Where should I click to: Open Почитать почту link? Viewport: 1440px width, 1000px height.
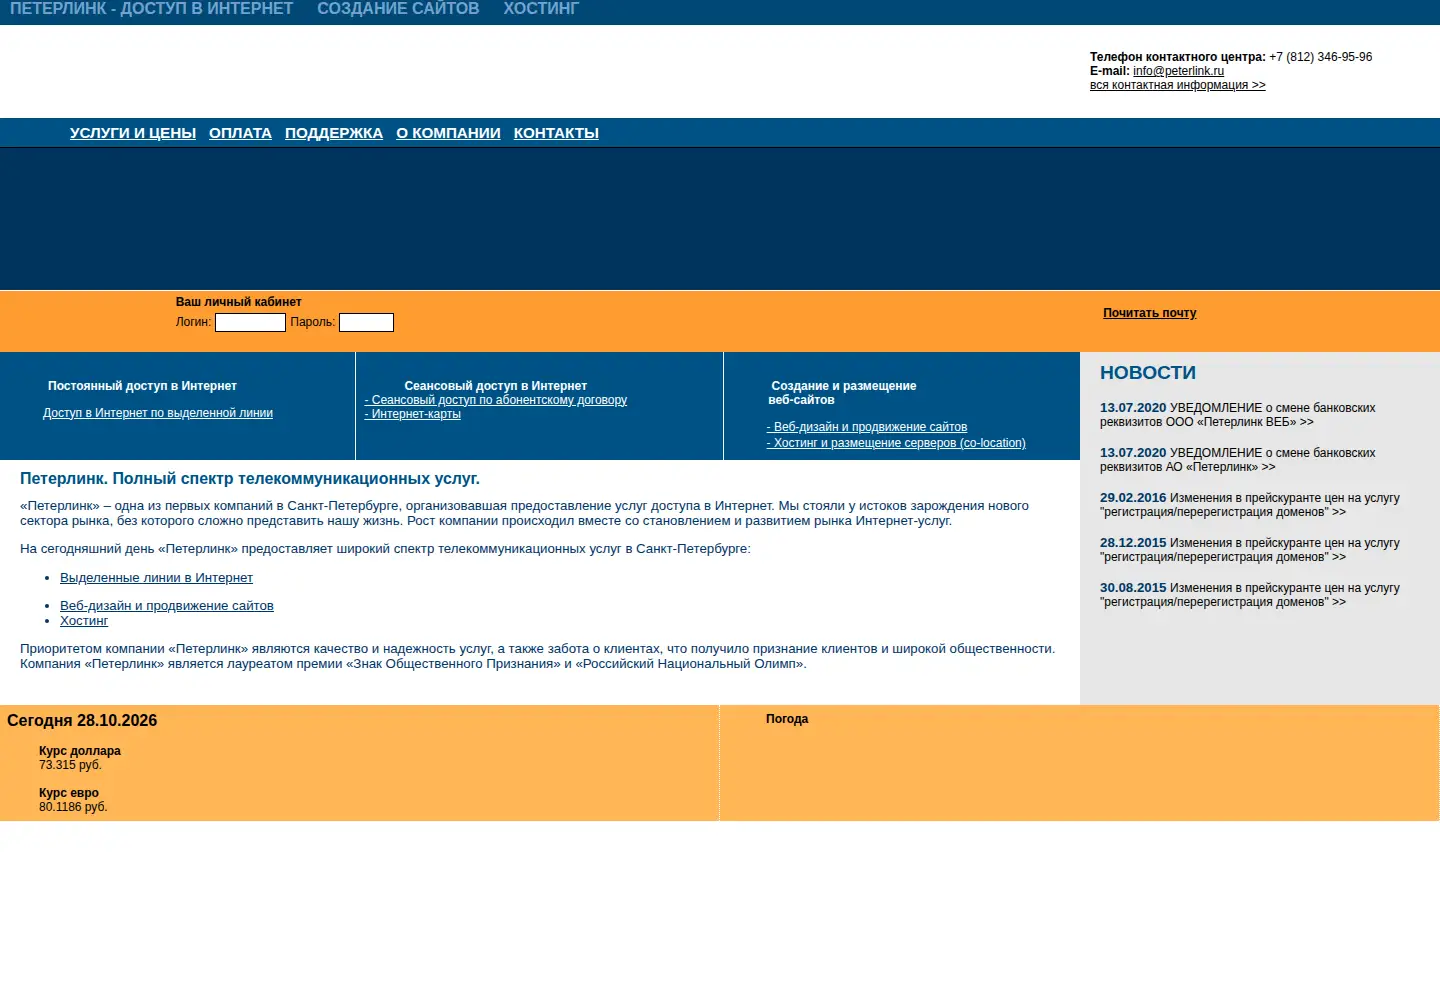point(1150,313)
